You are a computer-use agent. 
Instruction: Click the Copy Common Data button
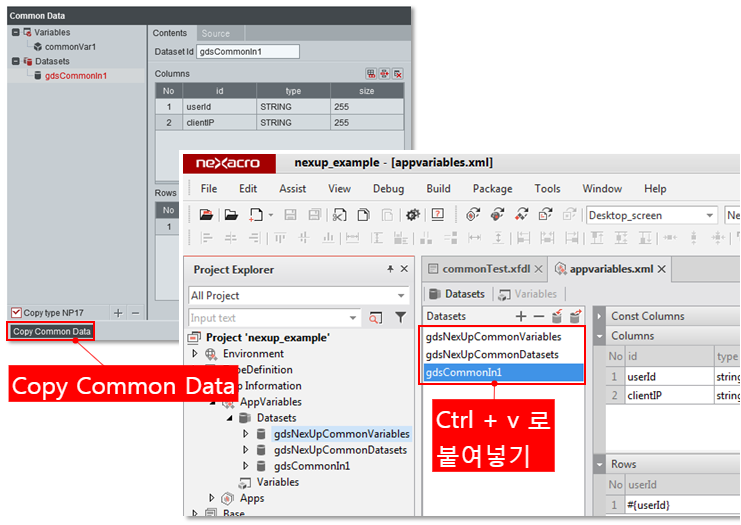point(51,331)
